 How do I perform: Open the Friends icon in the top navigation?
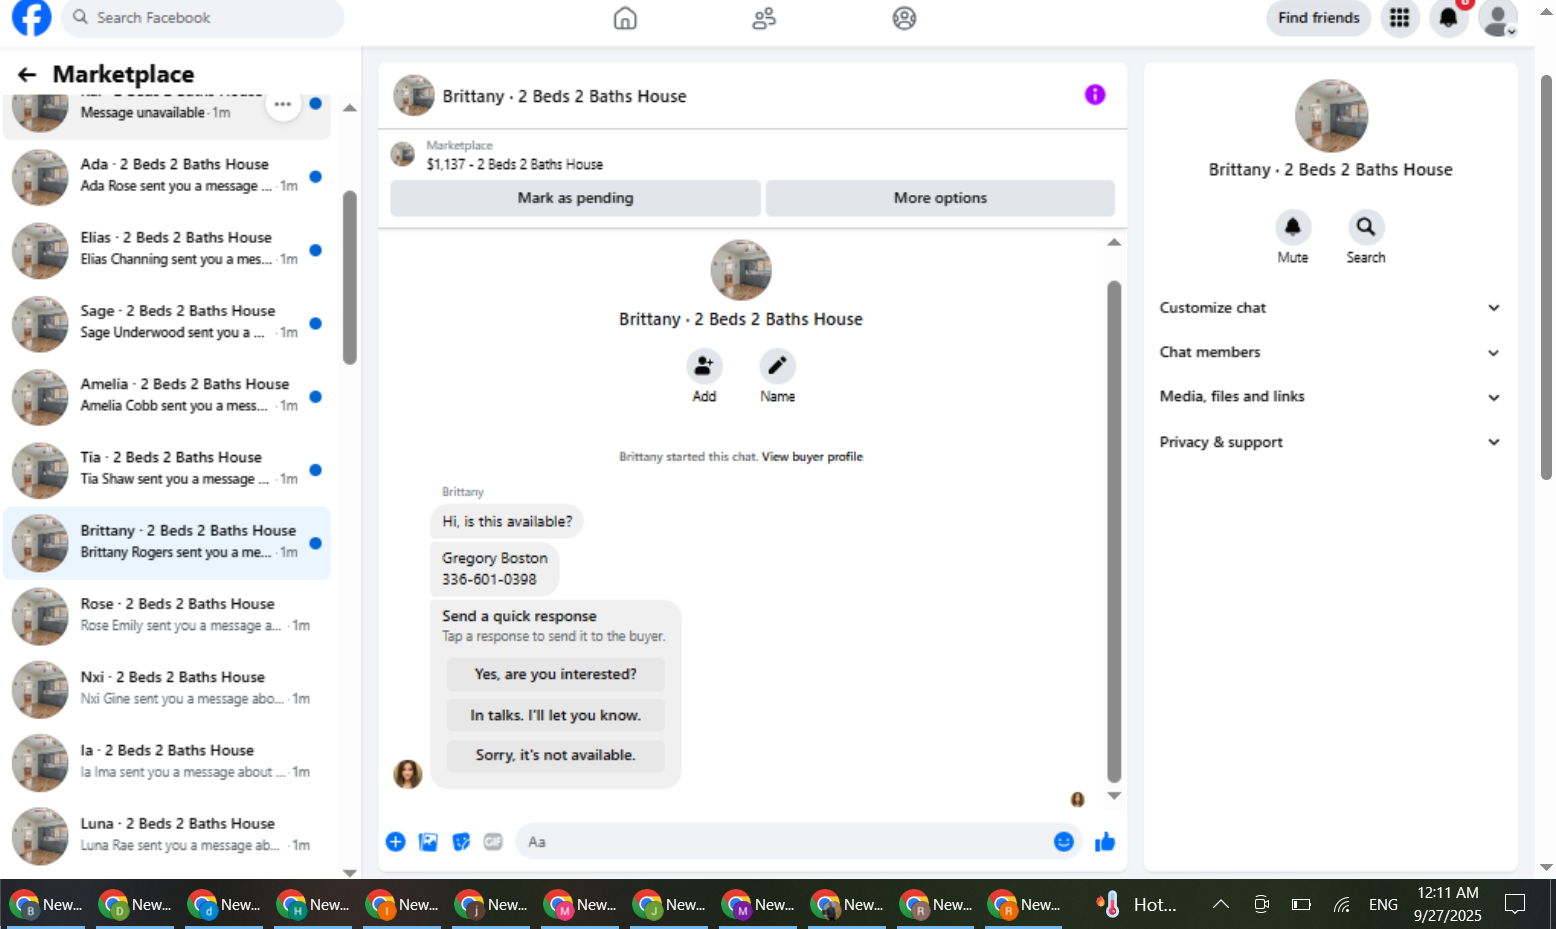click(764, 18)
